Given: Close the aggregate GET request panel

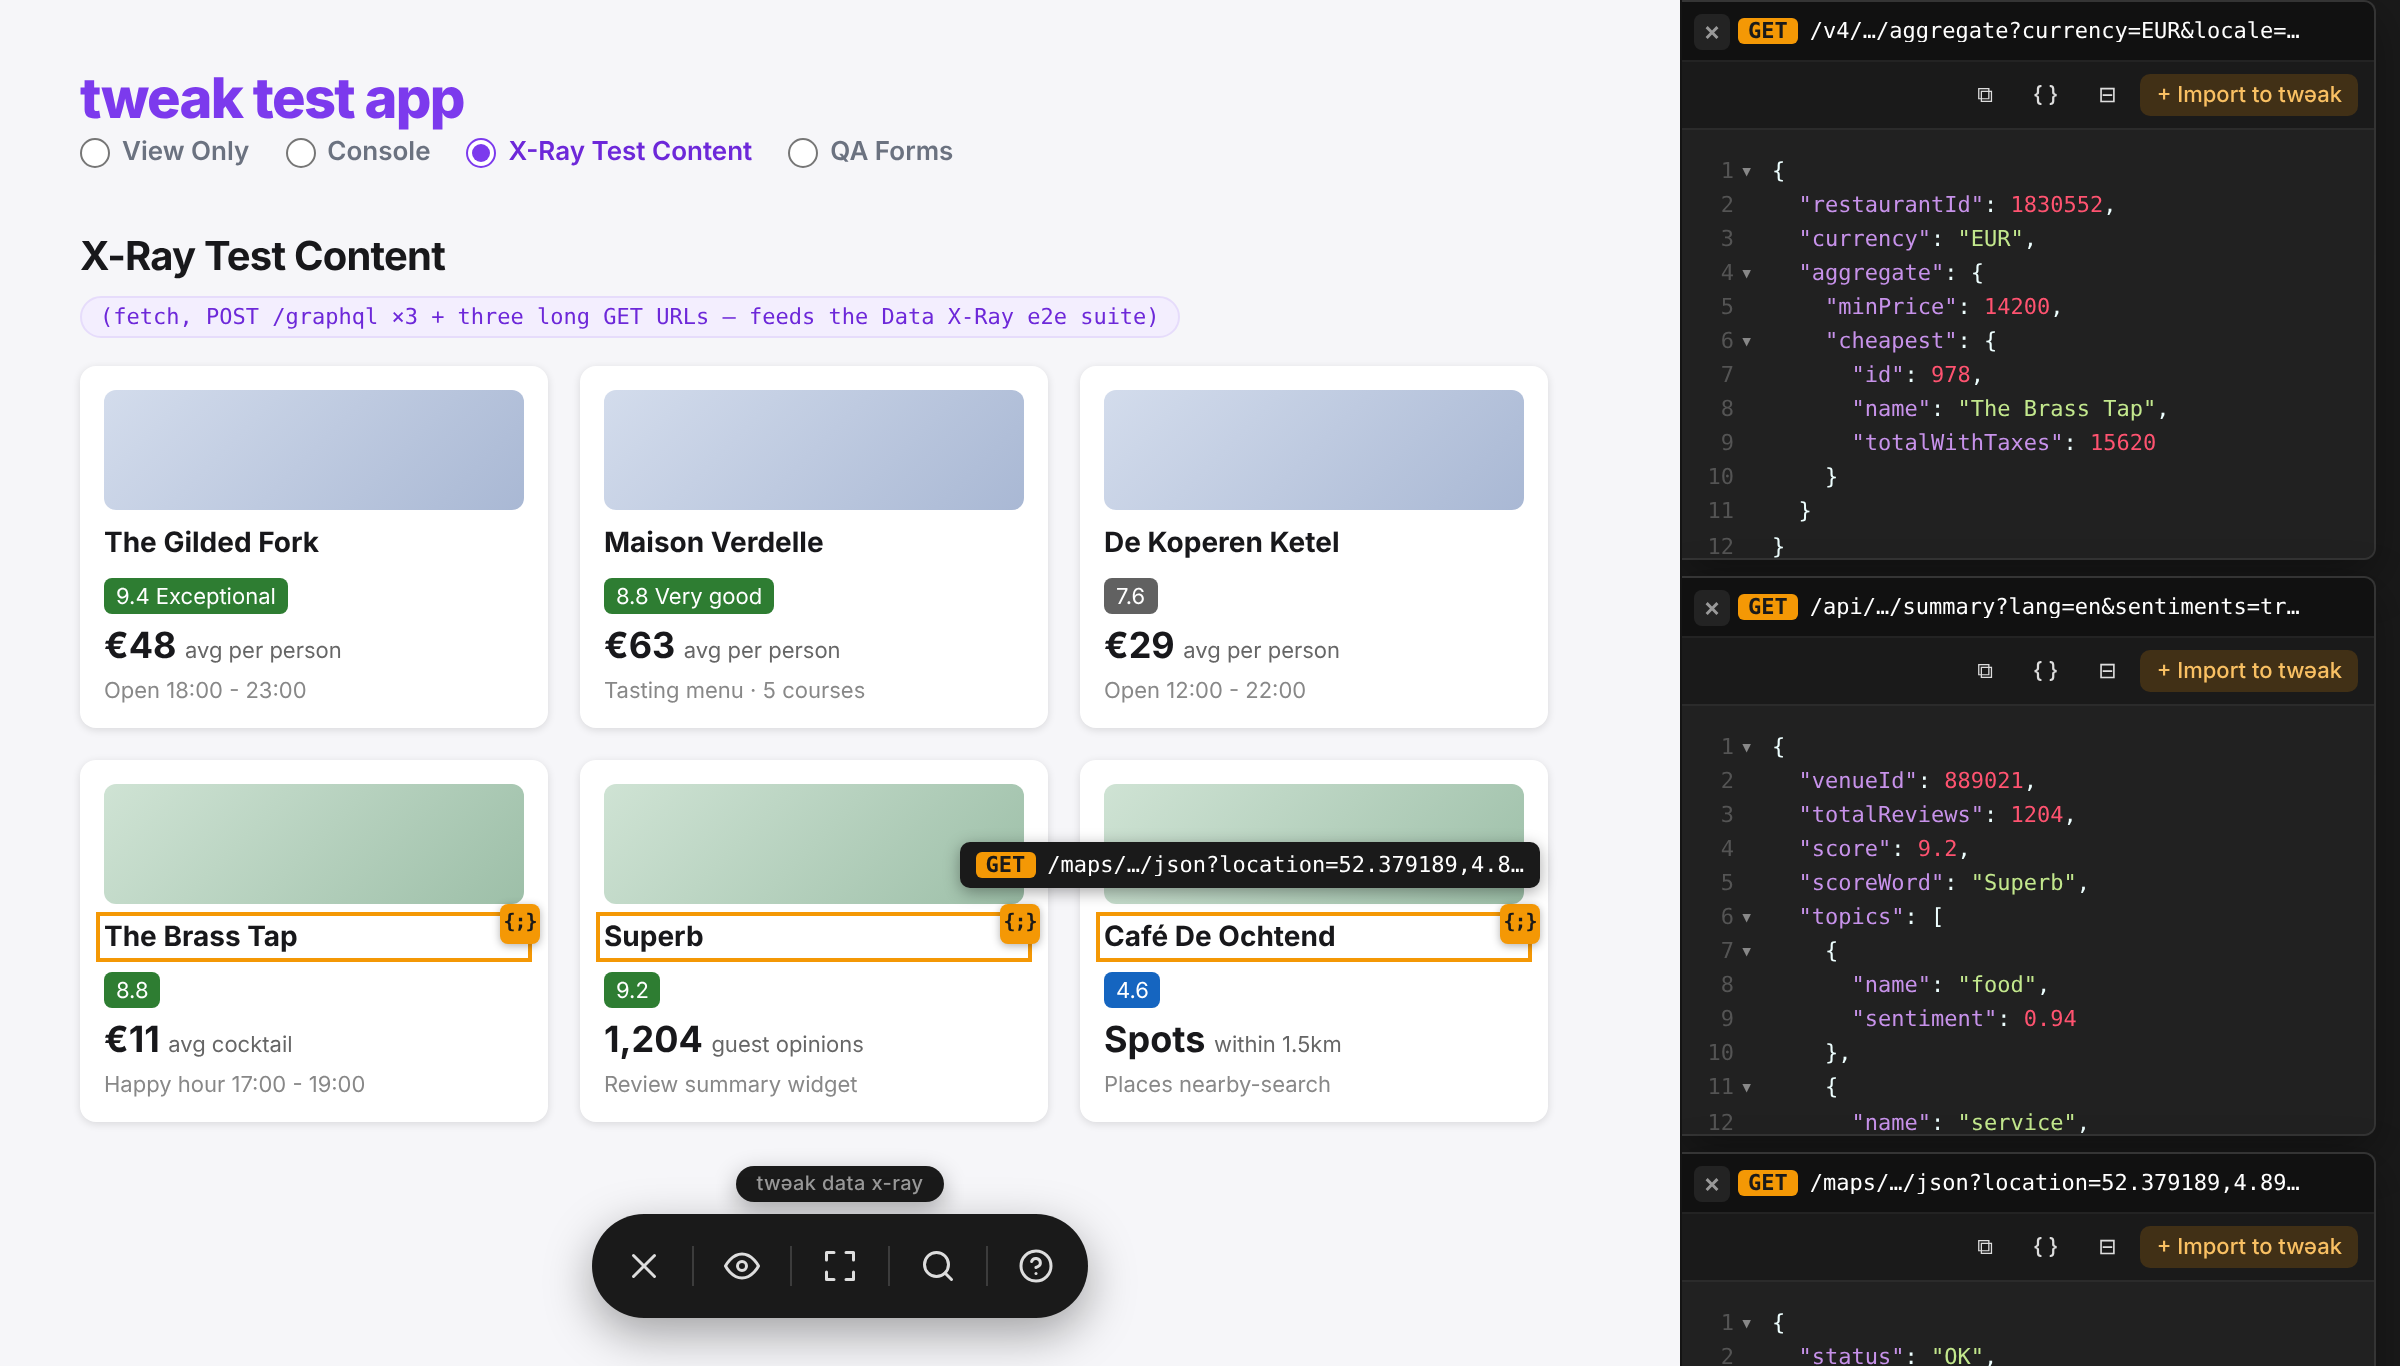Looking at the screenshot, I should coord(1712,32).
